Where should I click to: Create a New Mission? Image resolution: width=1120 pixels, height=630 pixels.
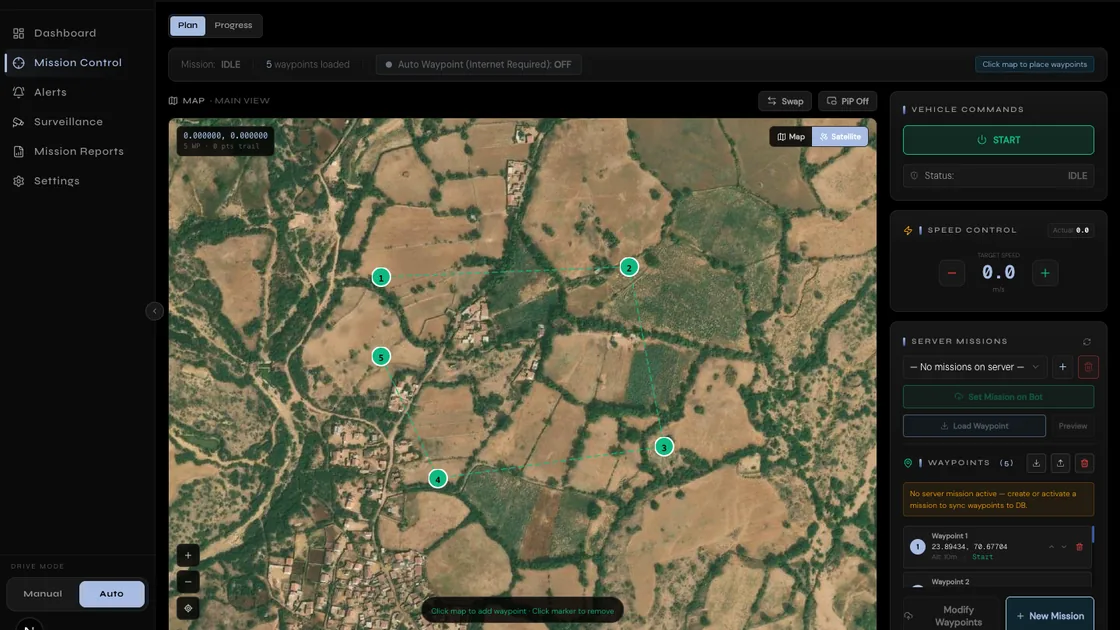point(1049,616)
